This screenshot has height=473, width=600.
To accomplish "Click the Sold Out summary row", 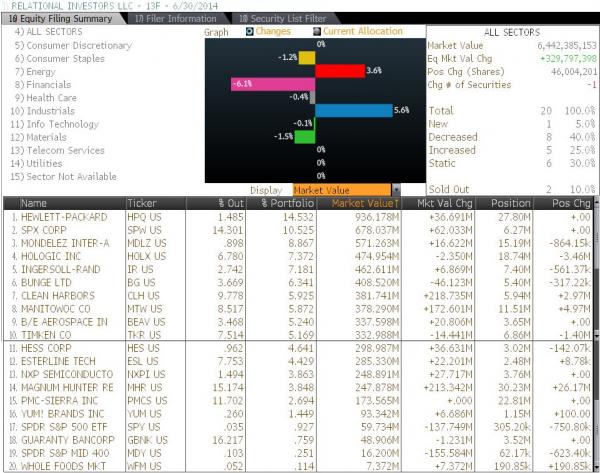I will click(x=512, y=189).
